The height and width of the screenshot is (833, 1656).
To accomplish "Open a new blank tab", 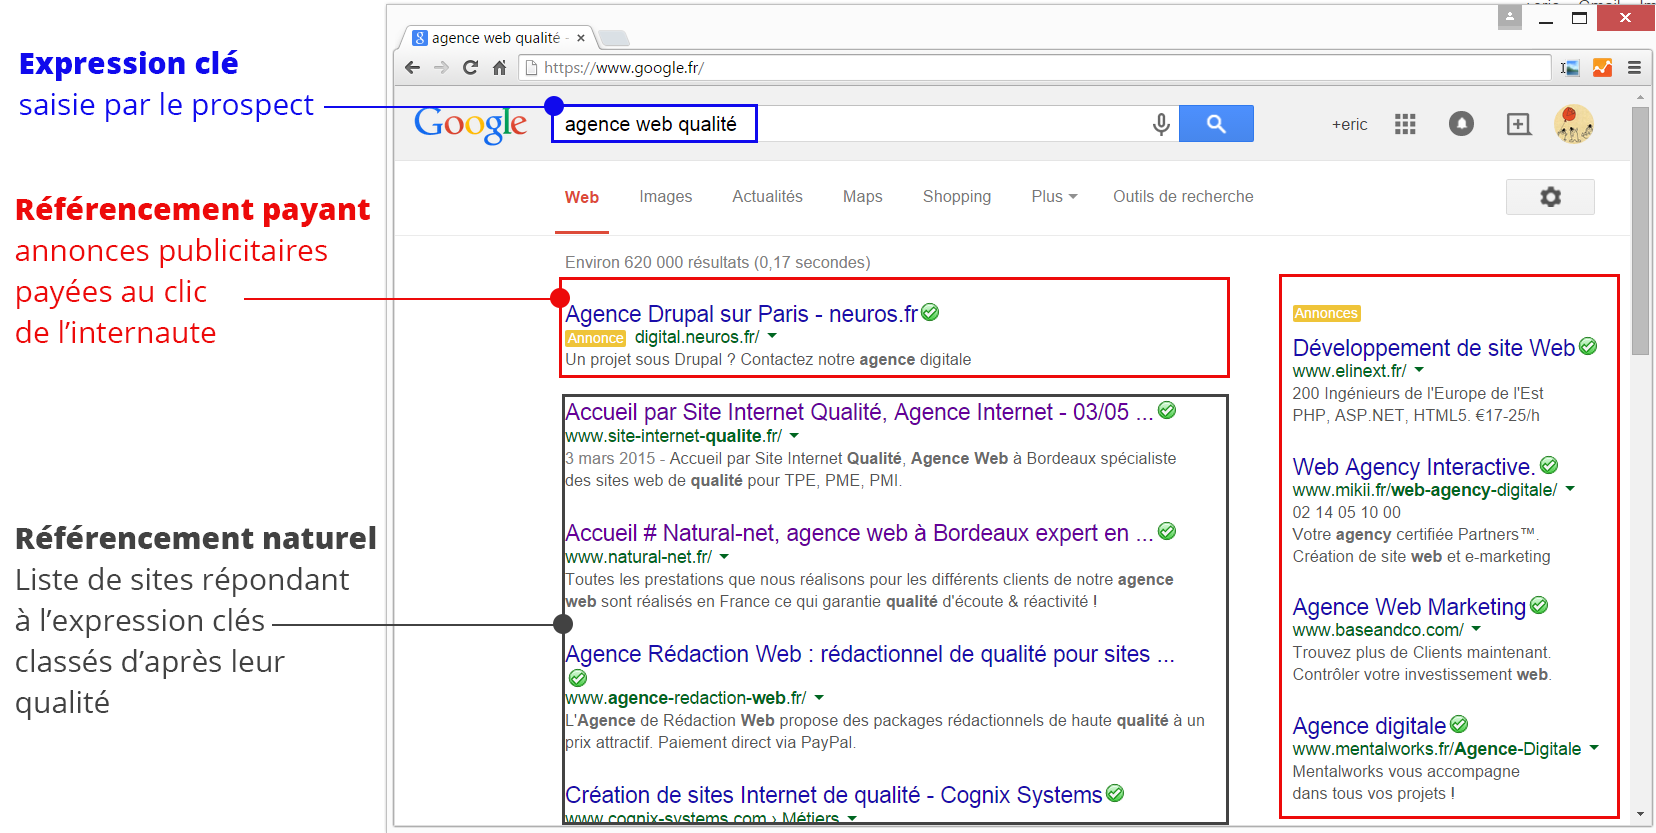I will coord(613,38).
